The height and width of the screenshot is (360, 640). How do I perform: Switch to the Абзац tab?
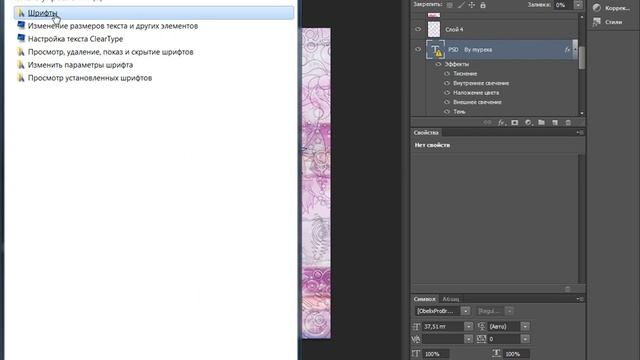pos(451,299)
